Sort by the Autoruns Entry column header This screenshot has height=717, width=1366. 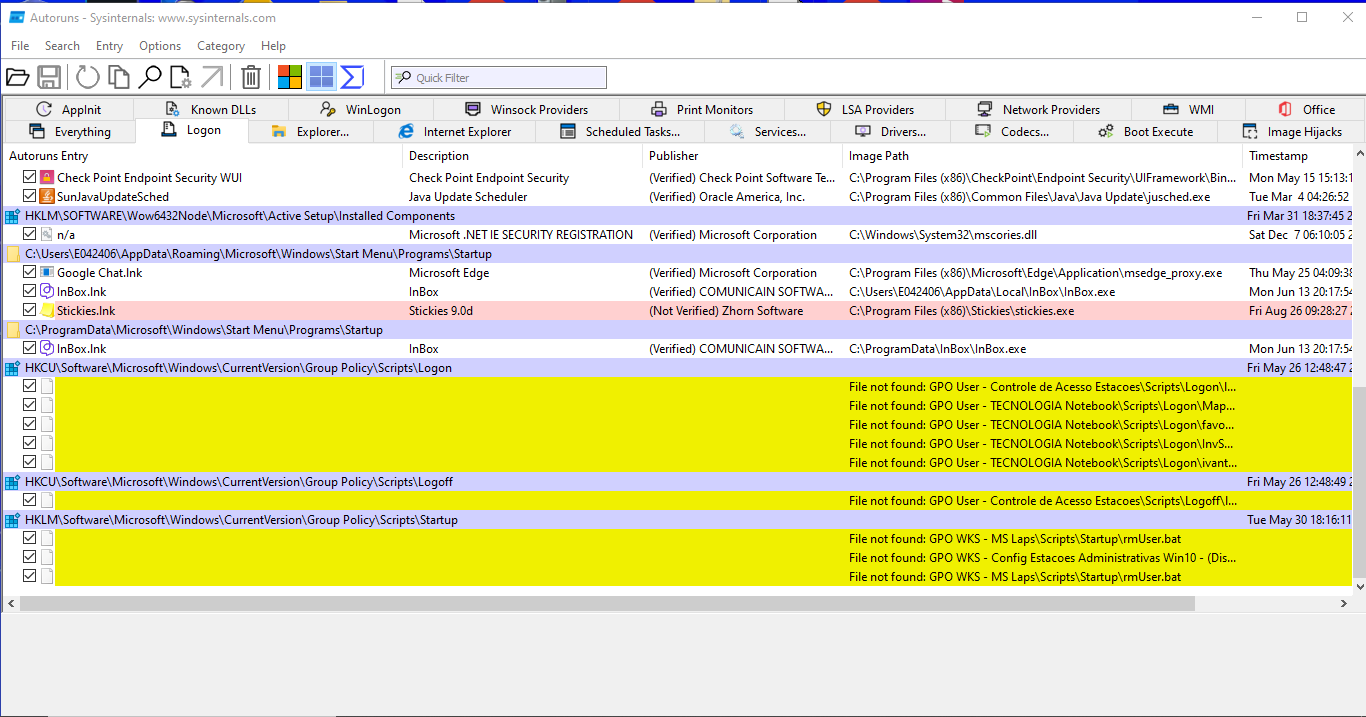203,156
